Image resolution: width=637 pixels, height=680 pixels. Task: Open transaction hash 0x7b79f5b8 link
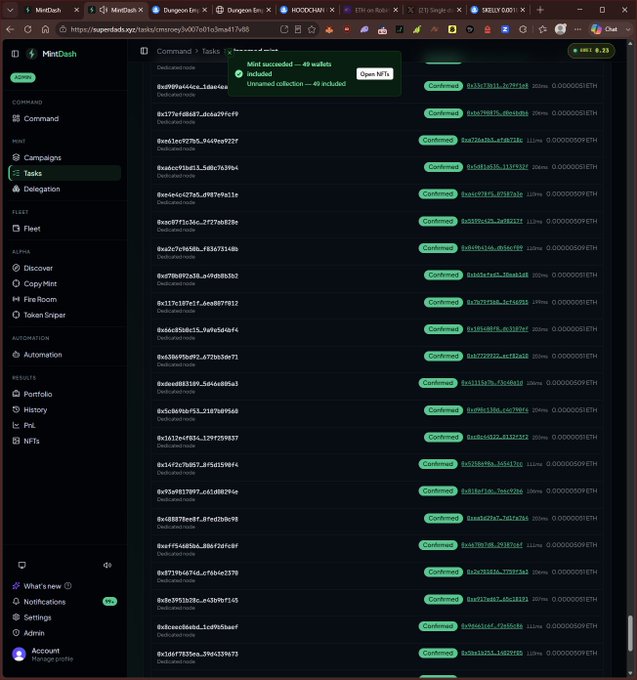(x=497, y=302)
